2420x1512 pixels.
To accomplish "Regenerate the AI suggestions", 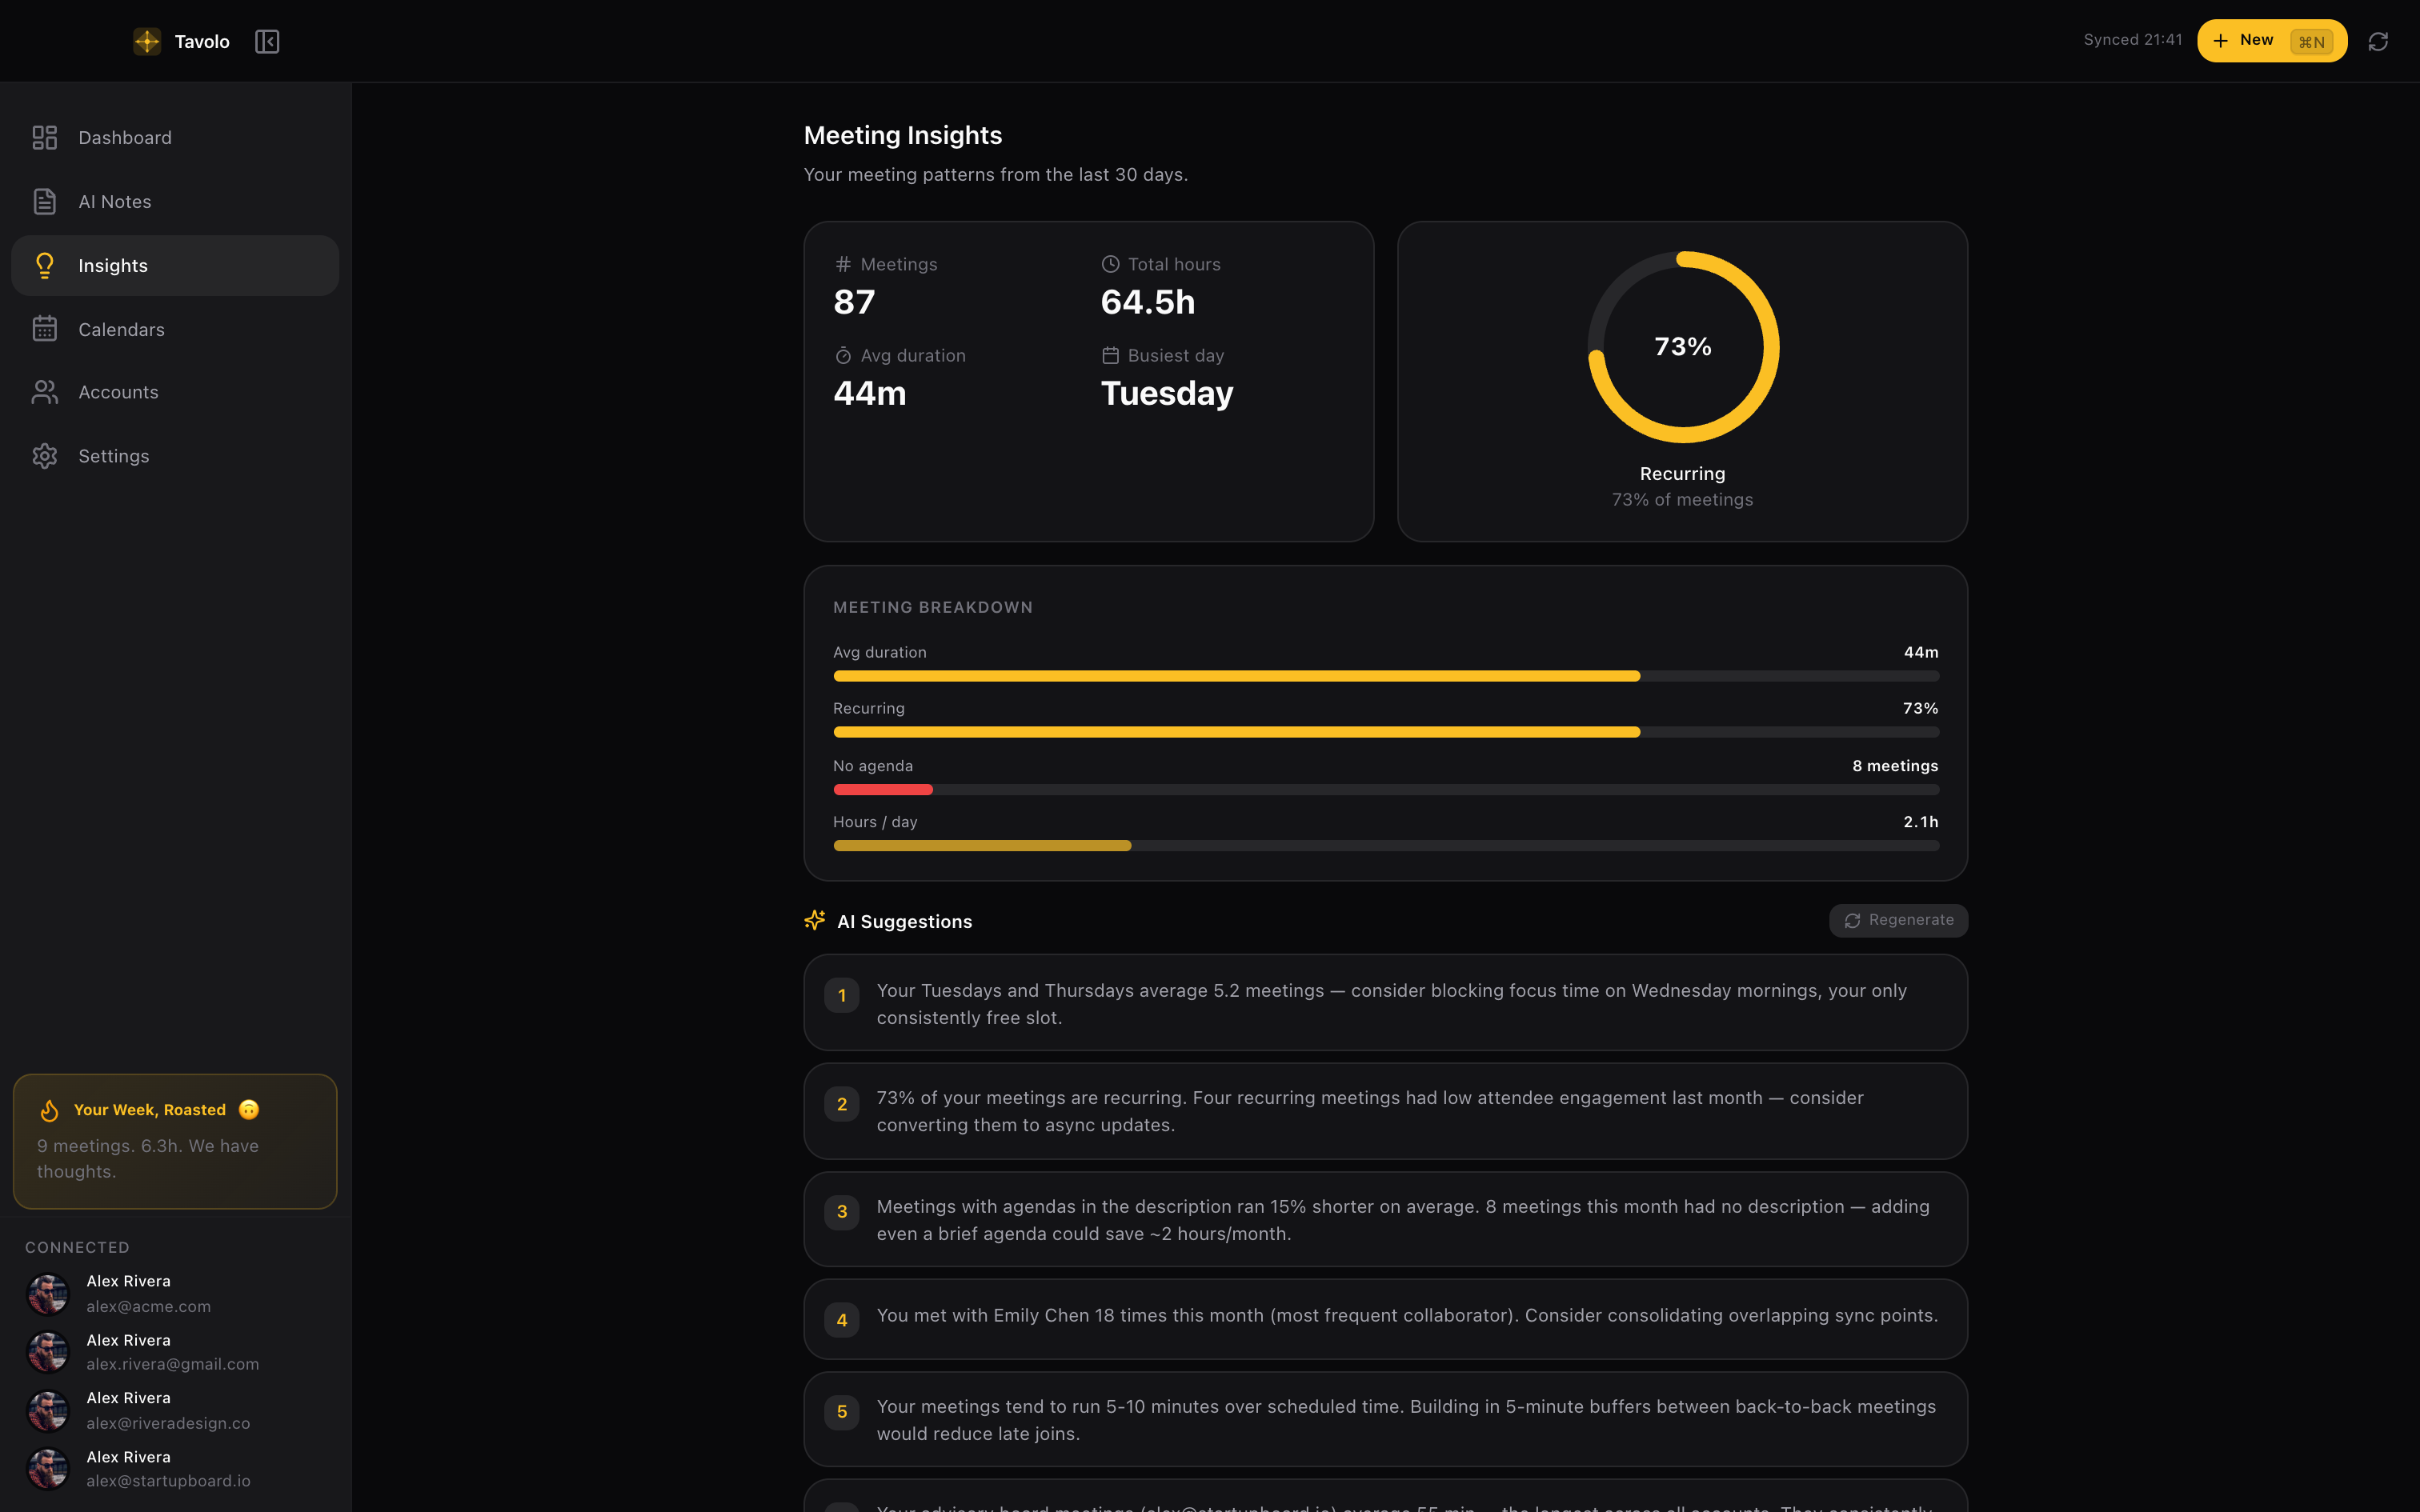I will point(1897,920).
